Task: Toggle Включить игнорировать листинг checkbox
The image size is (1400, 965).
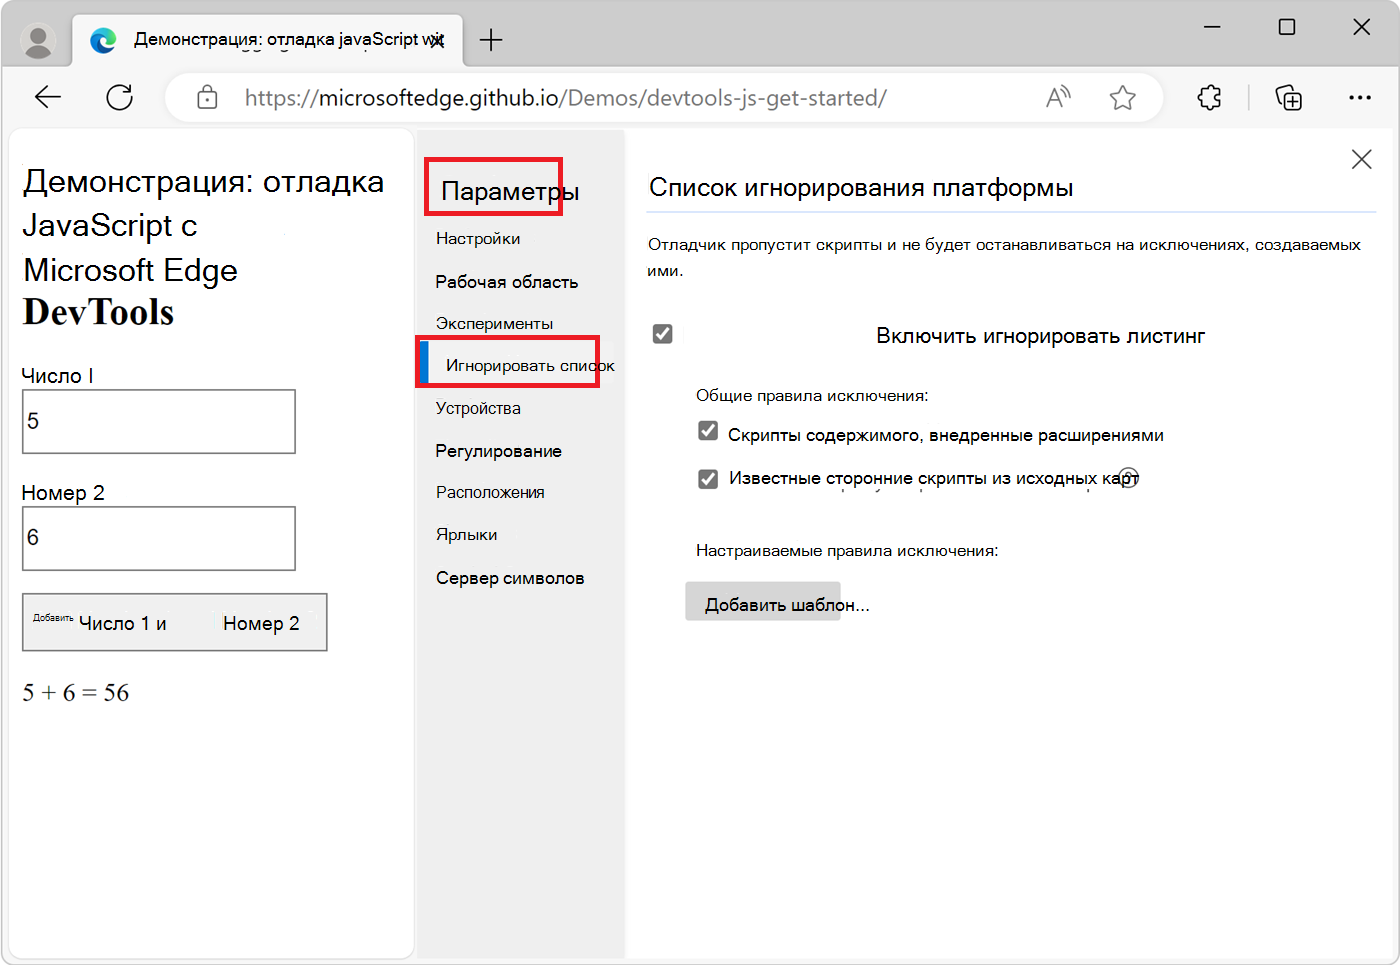Action: click(662, 334)
